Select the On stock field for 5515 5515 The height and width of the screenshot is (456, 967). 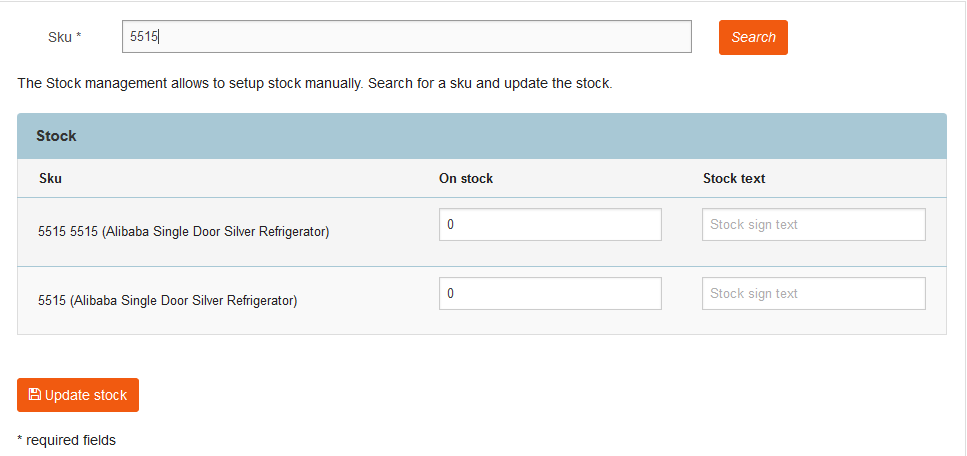tap(550, 225)
